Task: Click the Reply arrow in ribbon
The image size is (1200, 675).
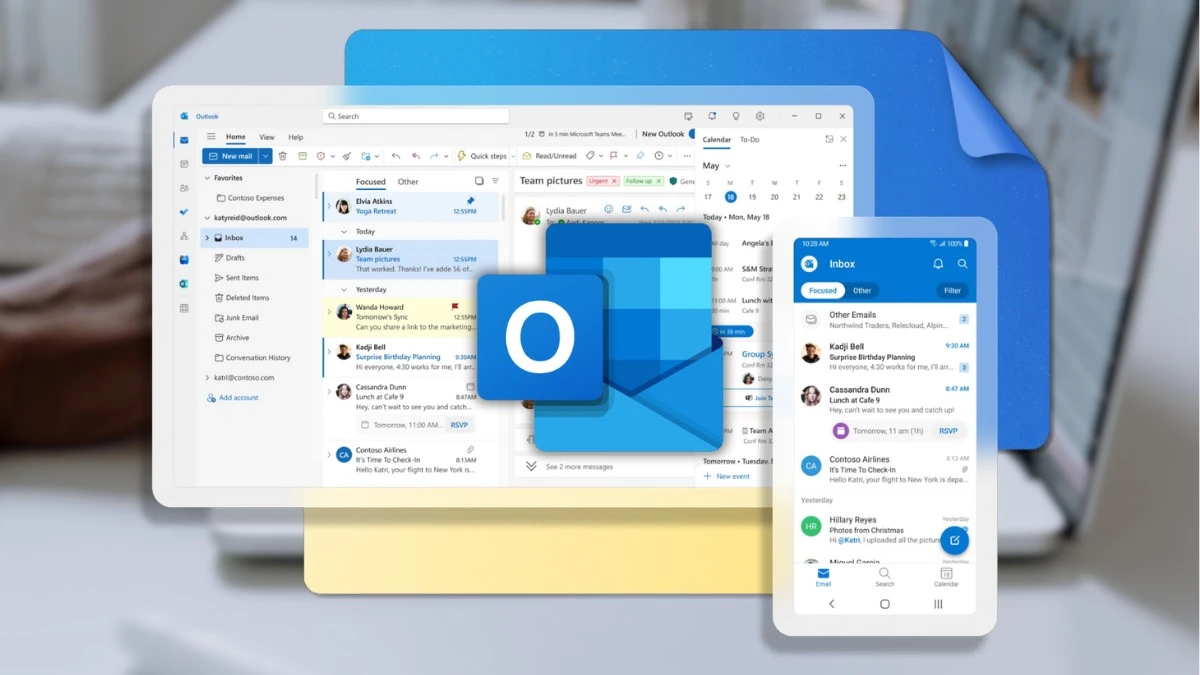Action: click(396, 156)
